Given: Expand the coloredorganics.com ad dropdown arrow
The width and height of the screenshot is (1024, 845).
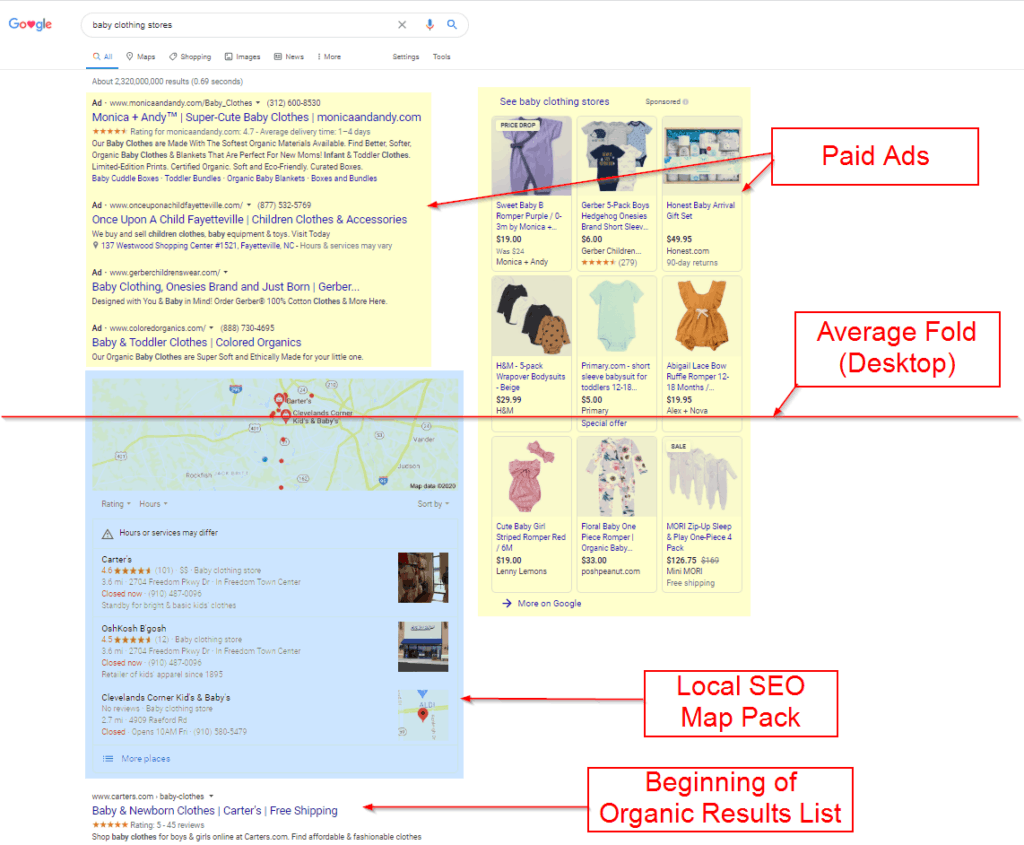Looking at the screenshot, I should coord(212,328).
